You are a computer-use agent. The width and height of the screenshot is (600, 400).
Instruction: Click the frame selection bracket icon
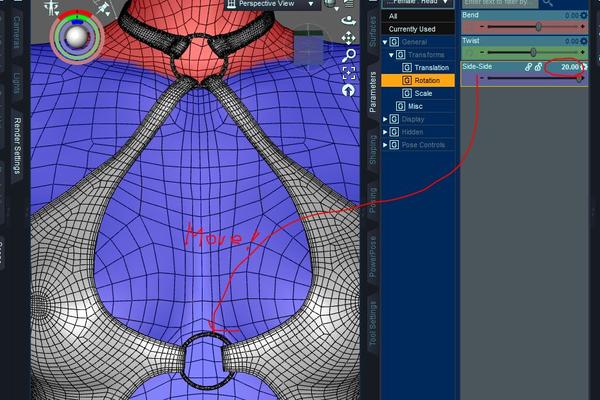coord(348,73)
